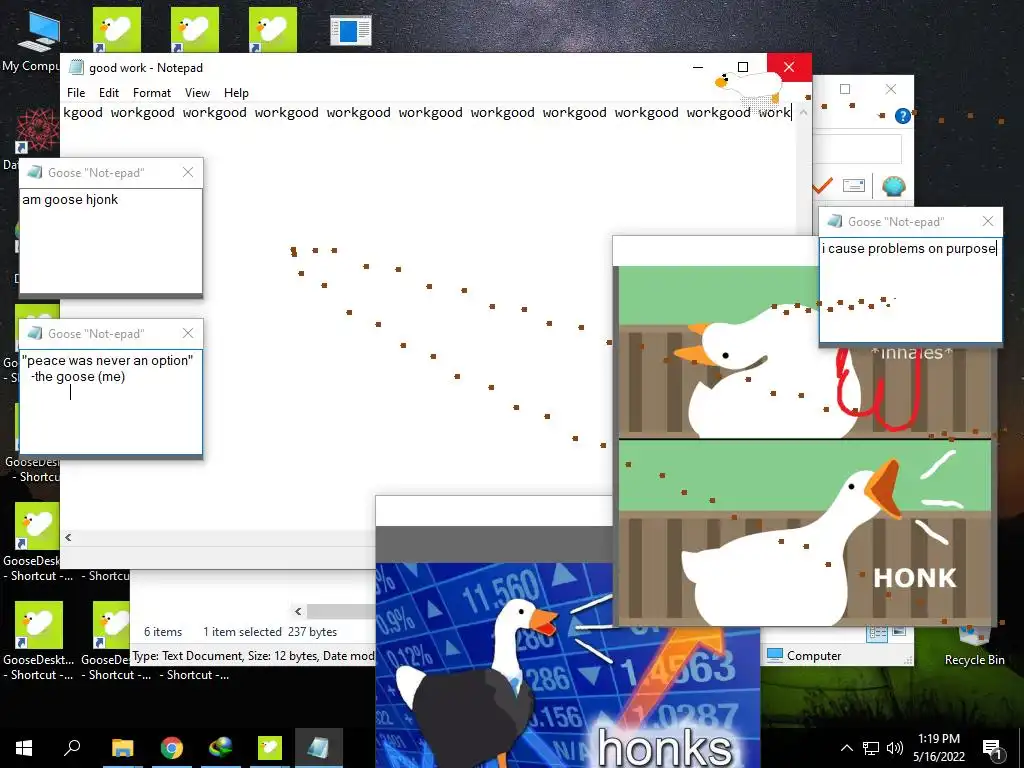Open the Windows Start menu
Image resolution: width=1024 pixels, height=768 pixels.
[24, 748]
